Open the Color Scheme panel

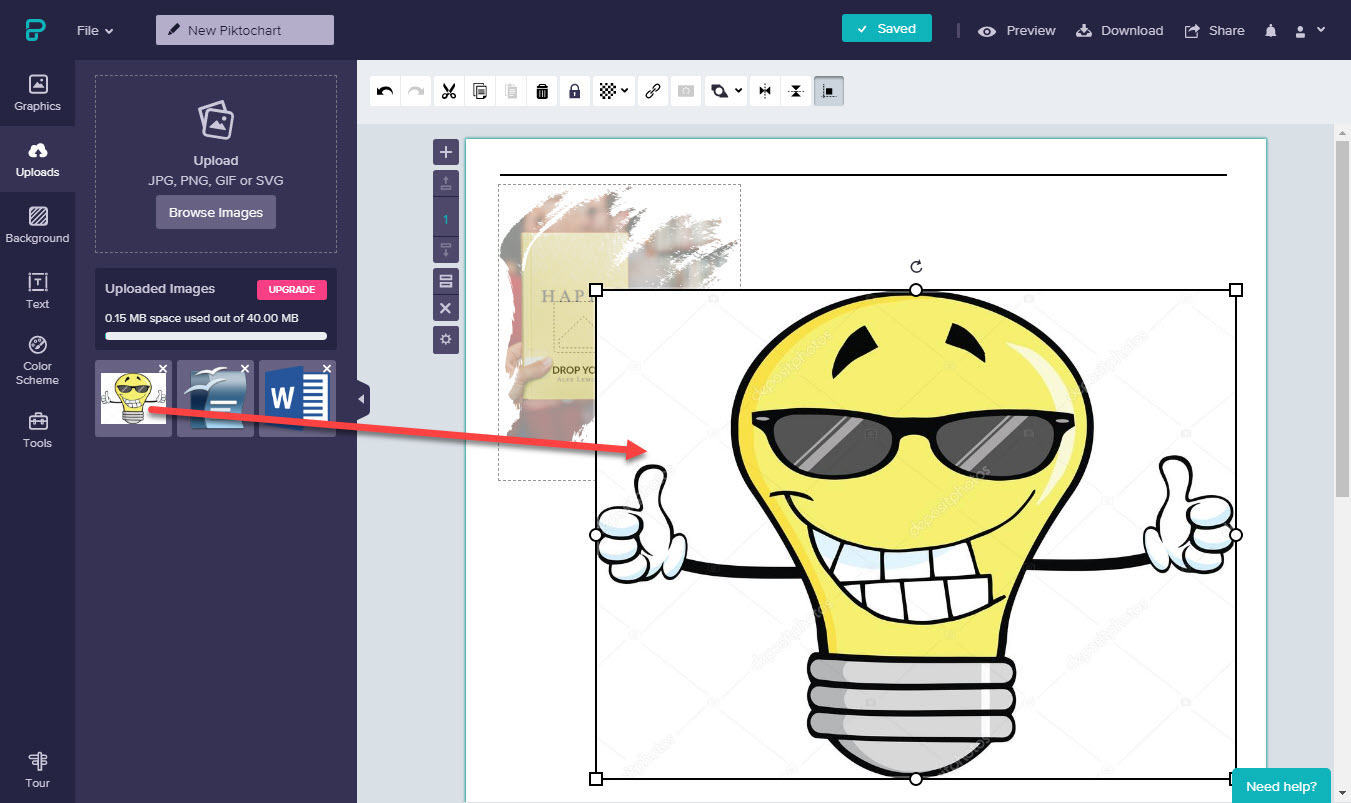(x=37, y=360)
